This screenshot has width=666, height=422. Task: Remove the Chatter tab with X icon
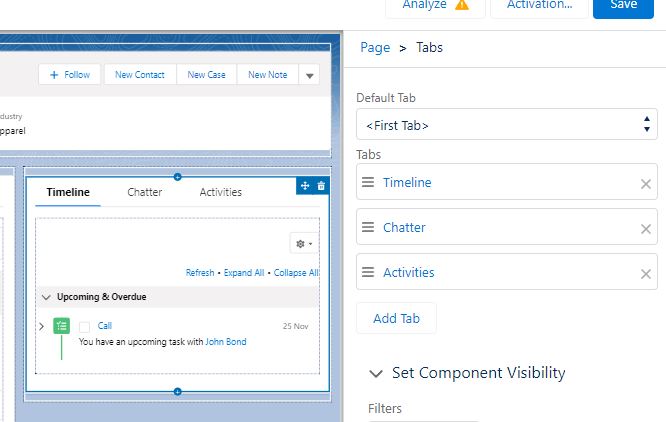click(645, 229)
